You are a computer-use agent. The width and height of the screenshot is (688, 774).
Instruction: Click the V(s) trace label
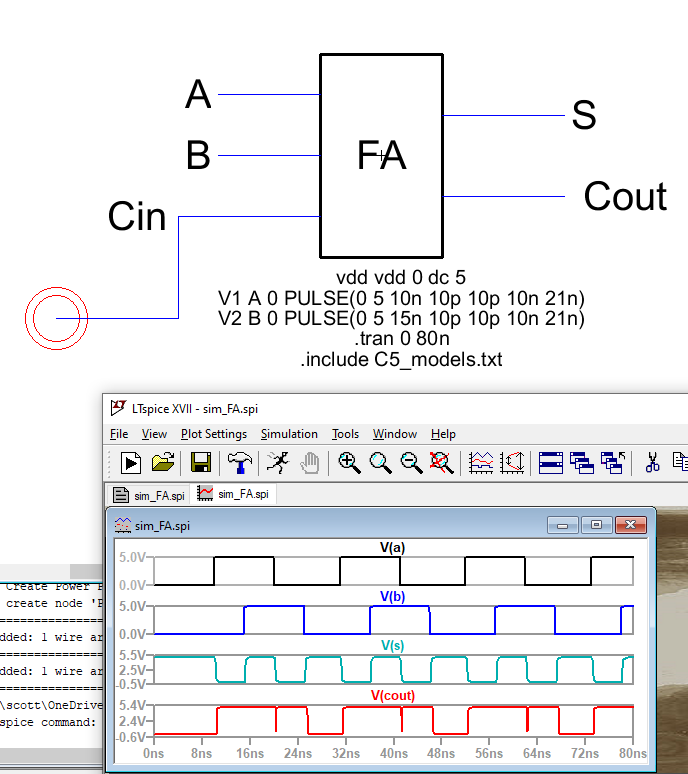393,646
